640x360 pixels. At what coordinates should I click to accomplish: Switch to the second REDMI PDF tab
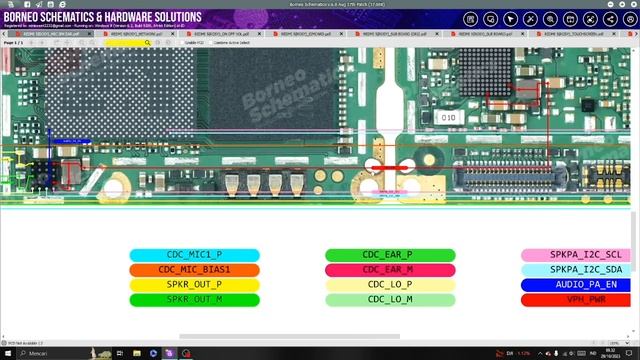coord(137,34)
